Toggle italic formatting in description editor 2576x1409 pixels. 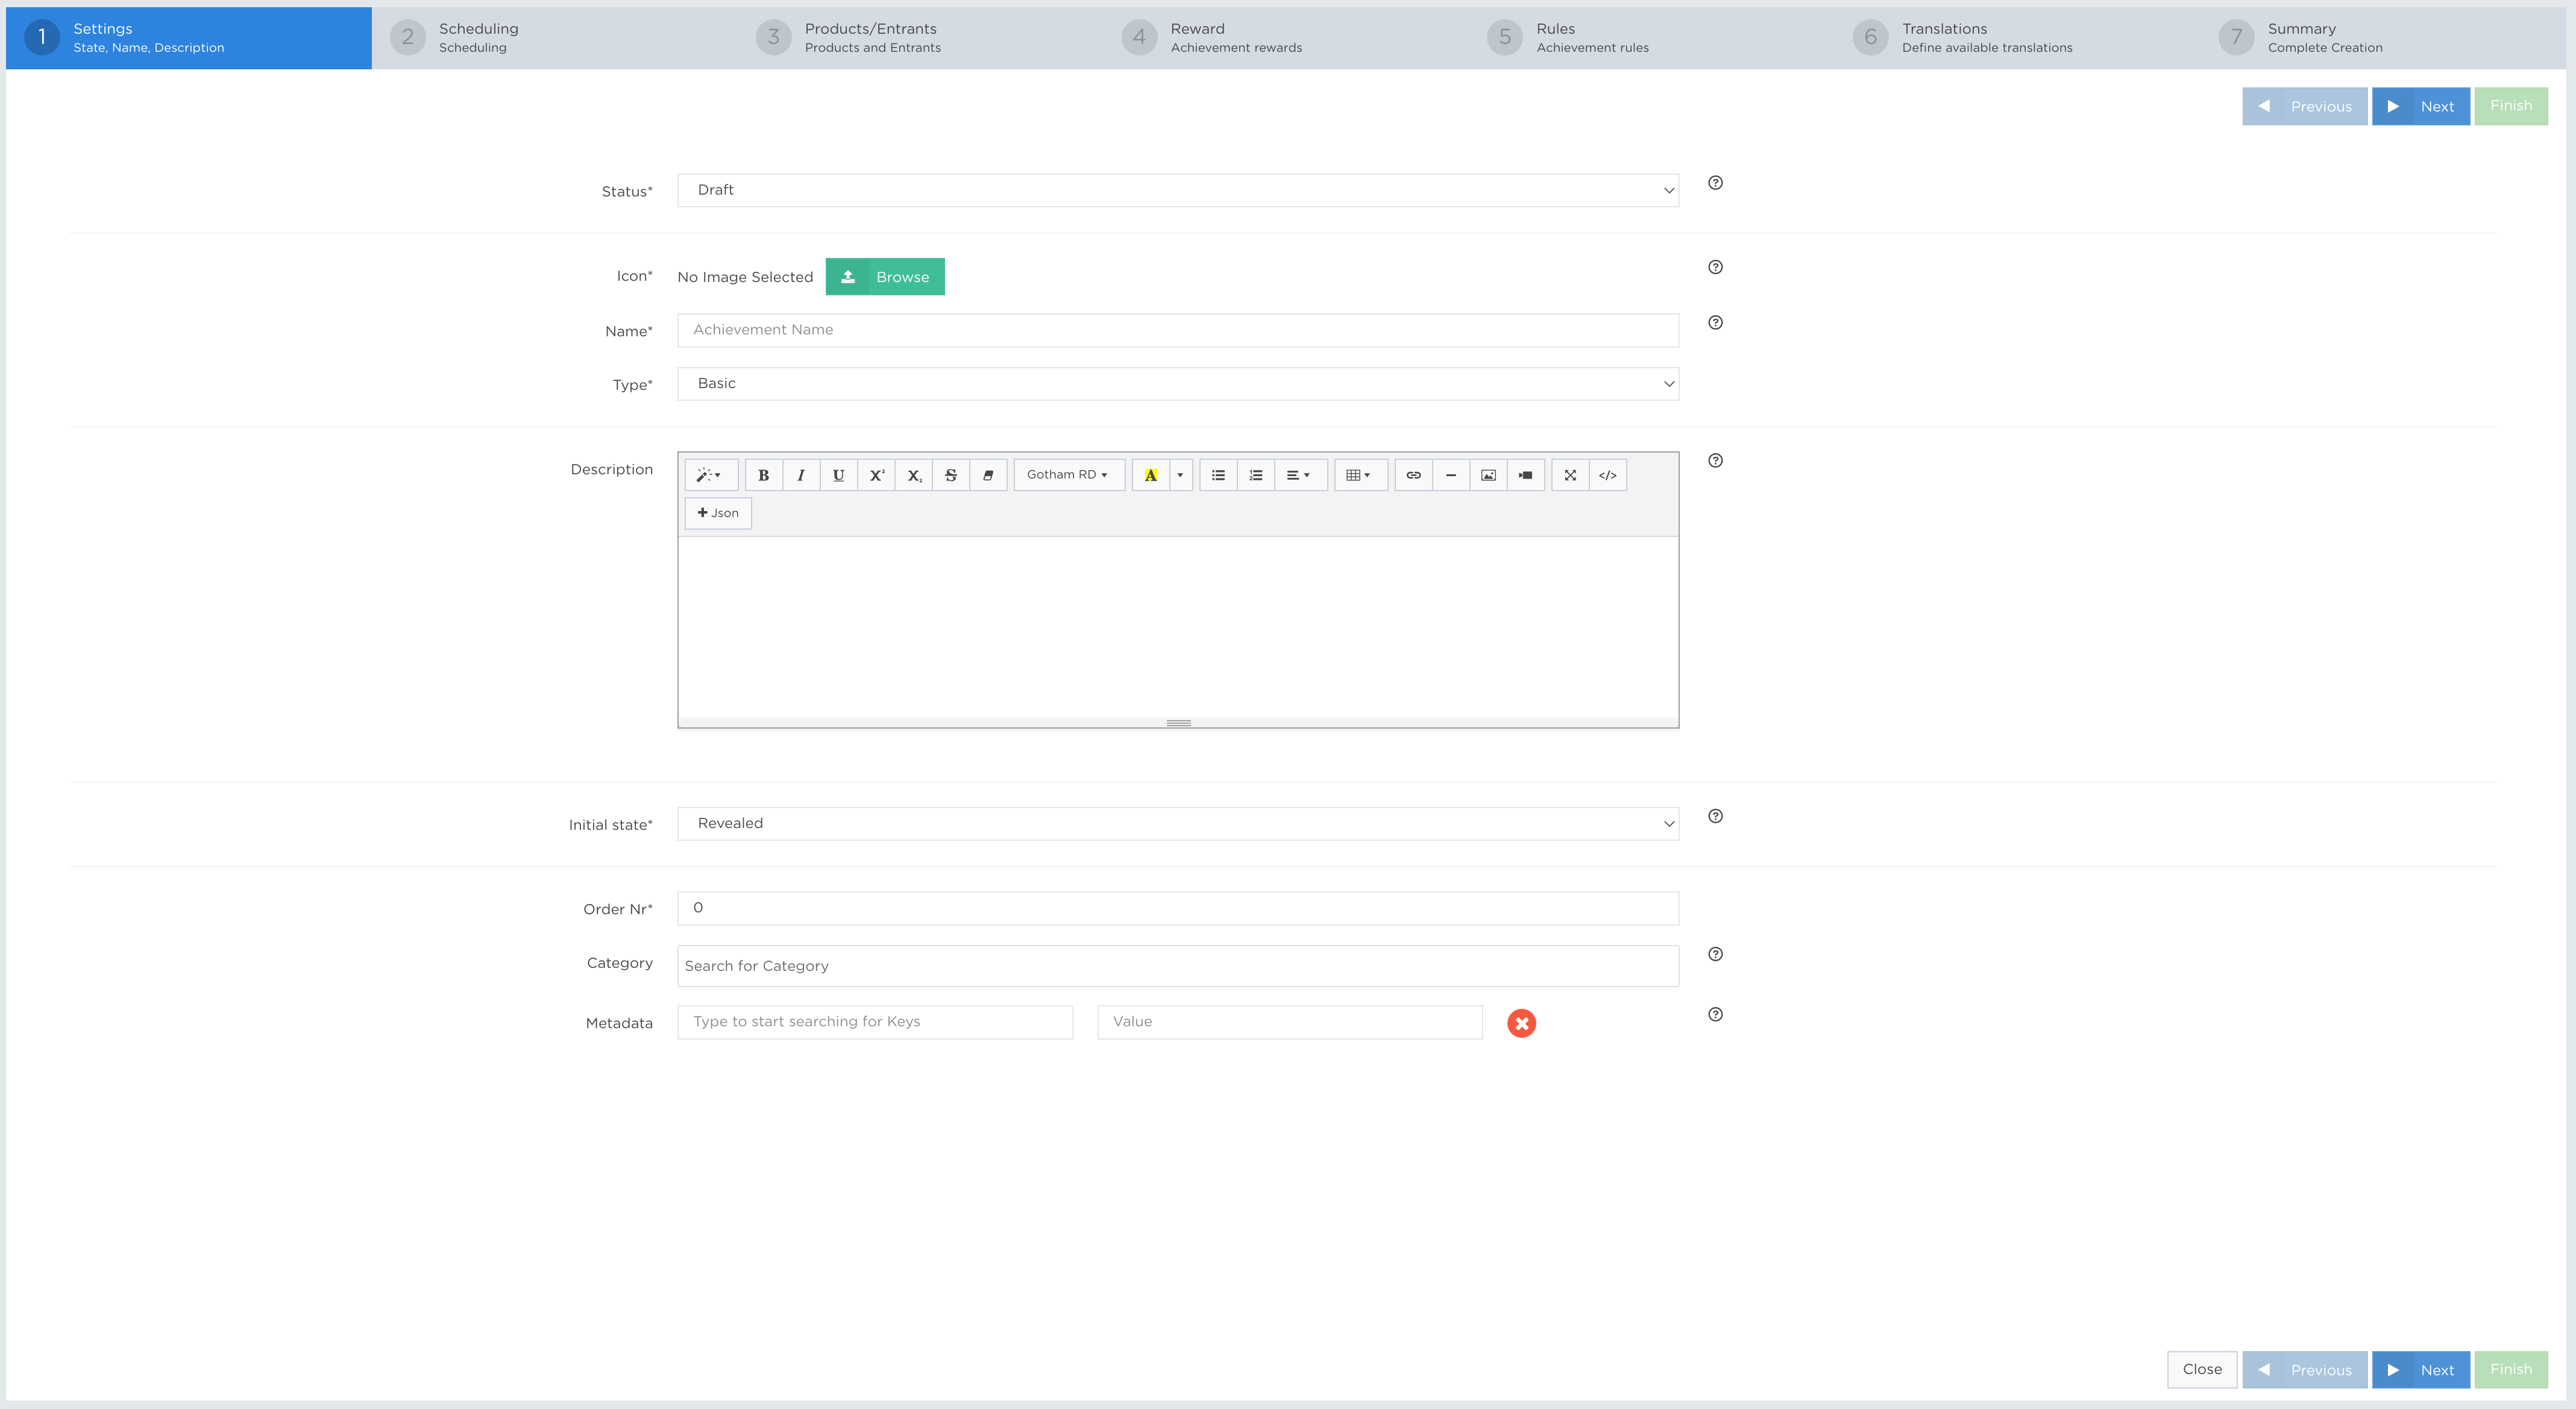click(801, 475)
